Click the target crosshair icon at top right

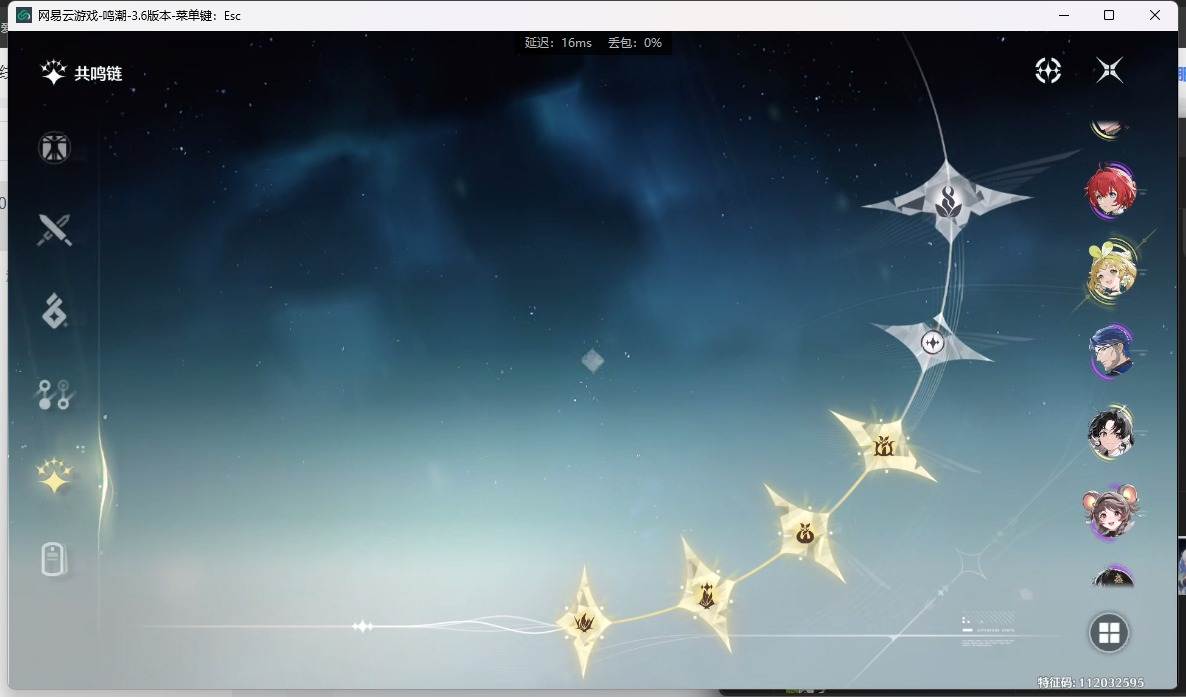tap(1048, 70)
